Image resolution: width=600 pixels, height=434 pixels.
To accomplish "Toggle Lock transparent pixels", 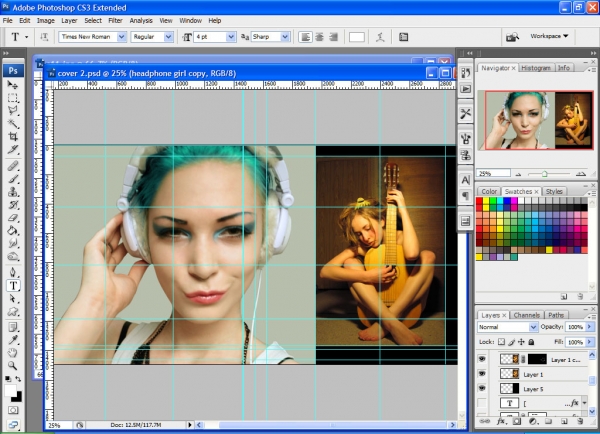I will coord(501,342).
